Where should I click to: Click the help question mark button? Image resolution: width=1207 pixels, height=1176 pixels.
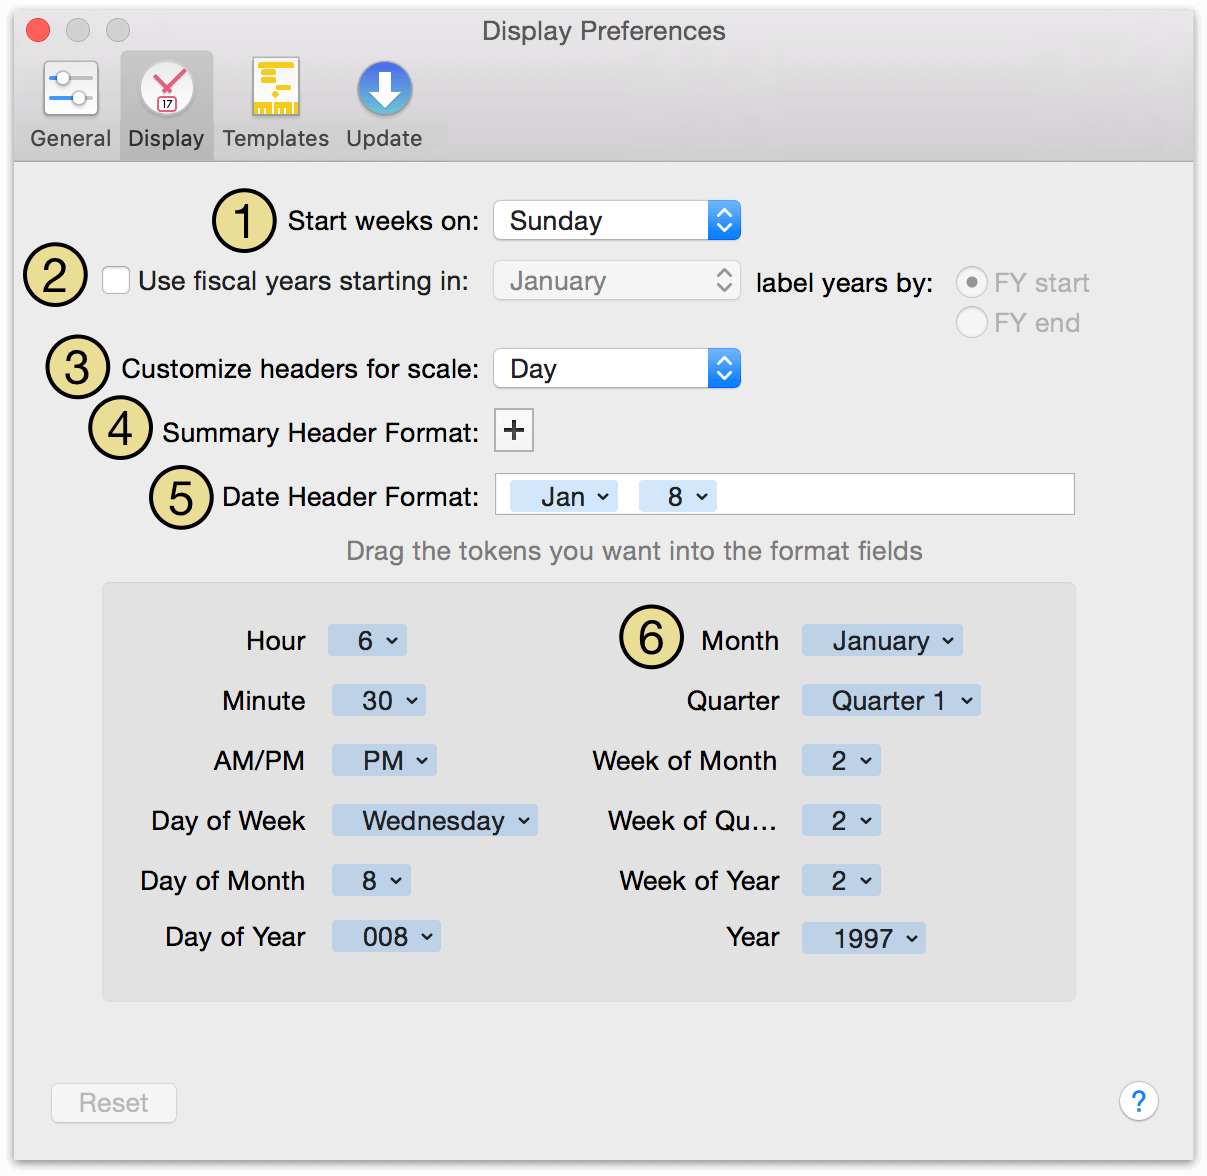(1138, 1102)
